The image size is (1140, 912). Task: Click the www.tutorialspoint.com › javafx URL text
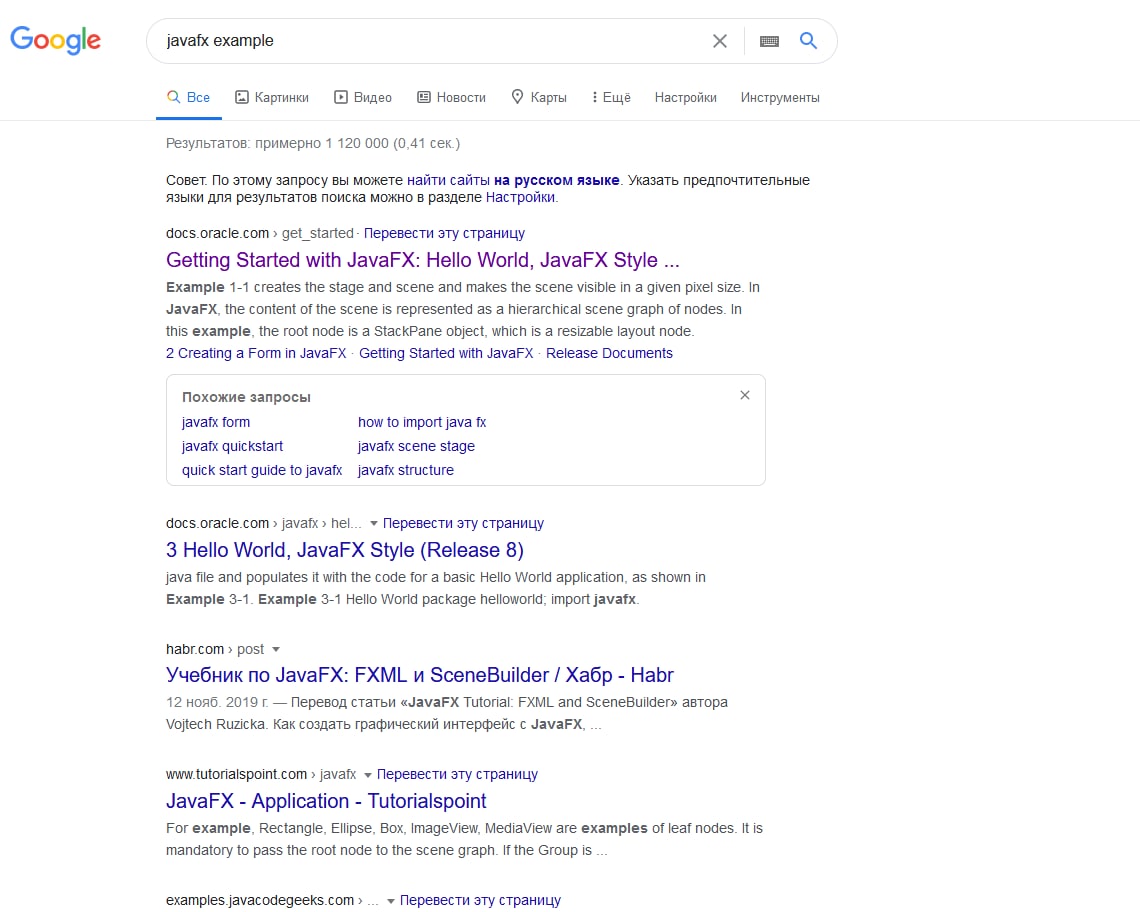pyautogui.click(x=261, y=775)
